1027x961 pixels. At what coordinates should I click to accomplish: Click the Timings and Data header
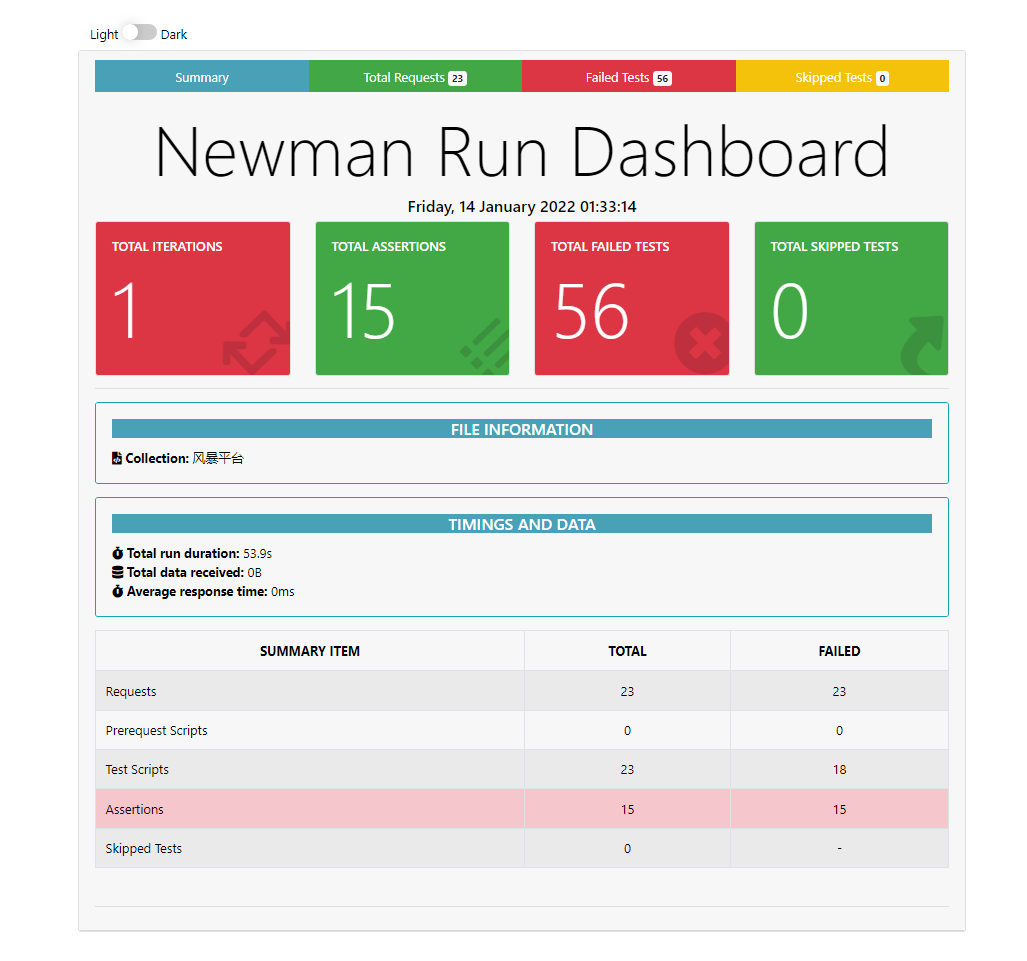[x=522, y=524]
